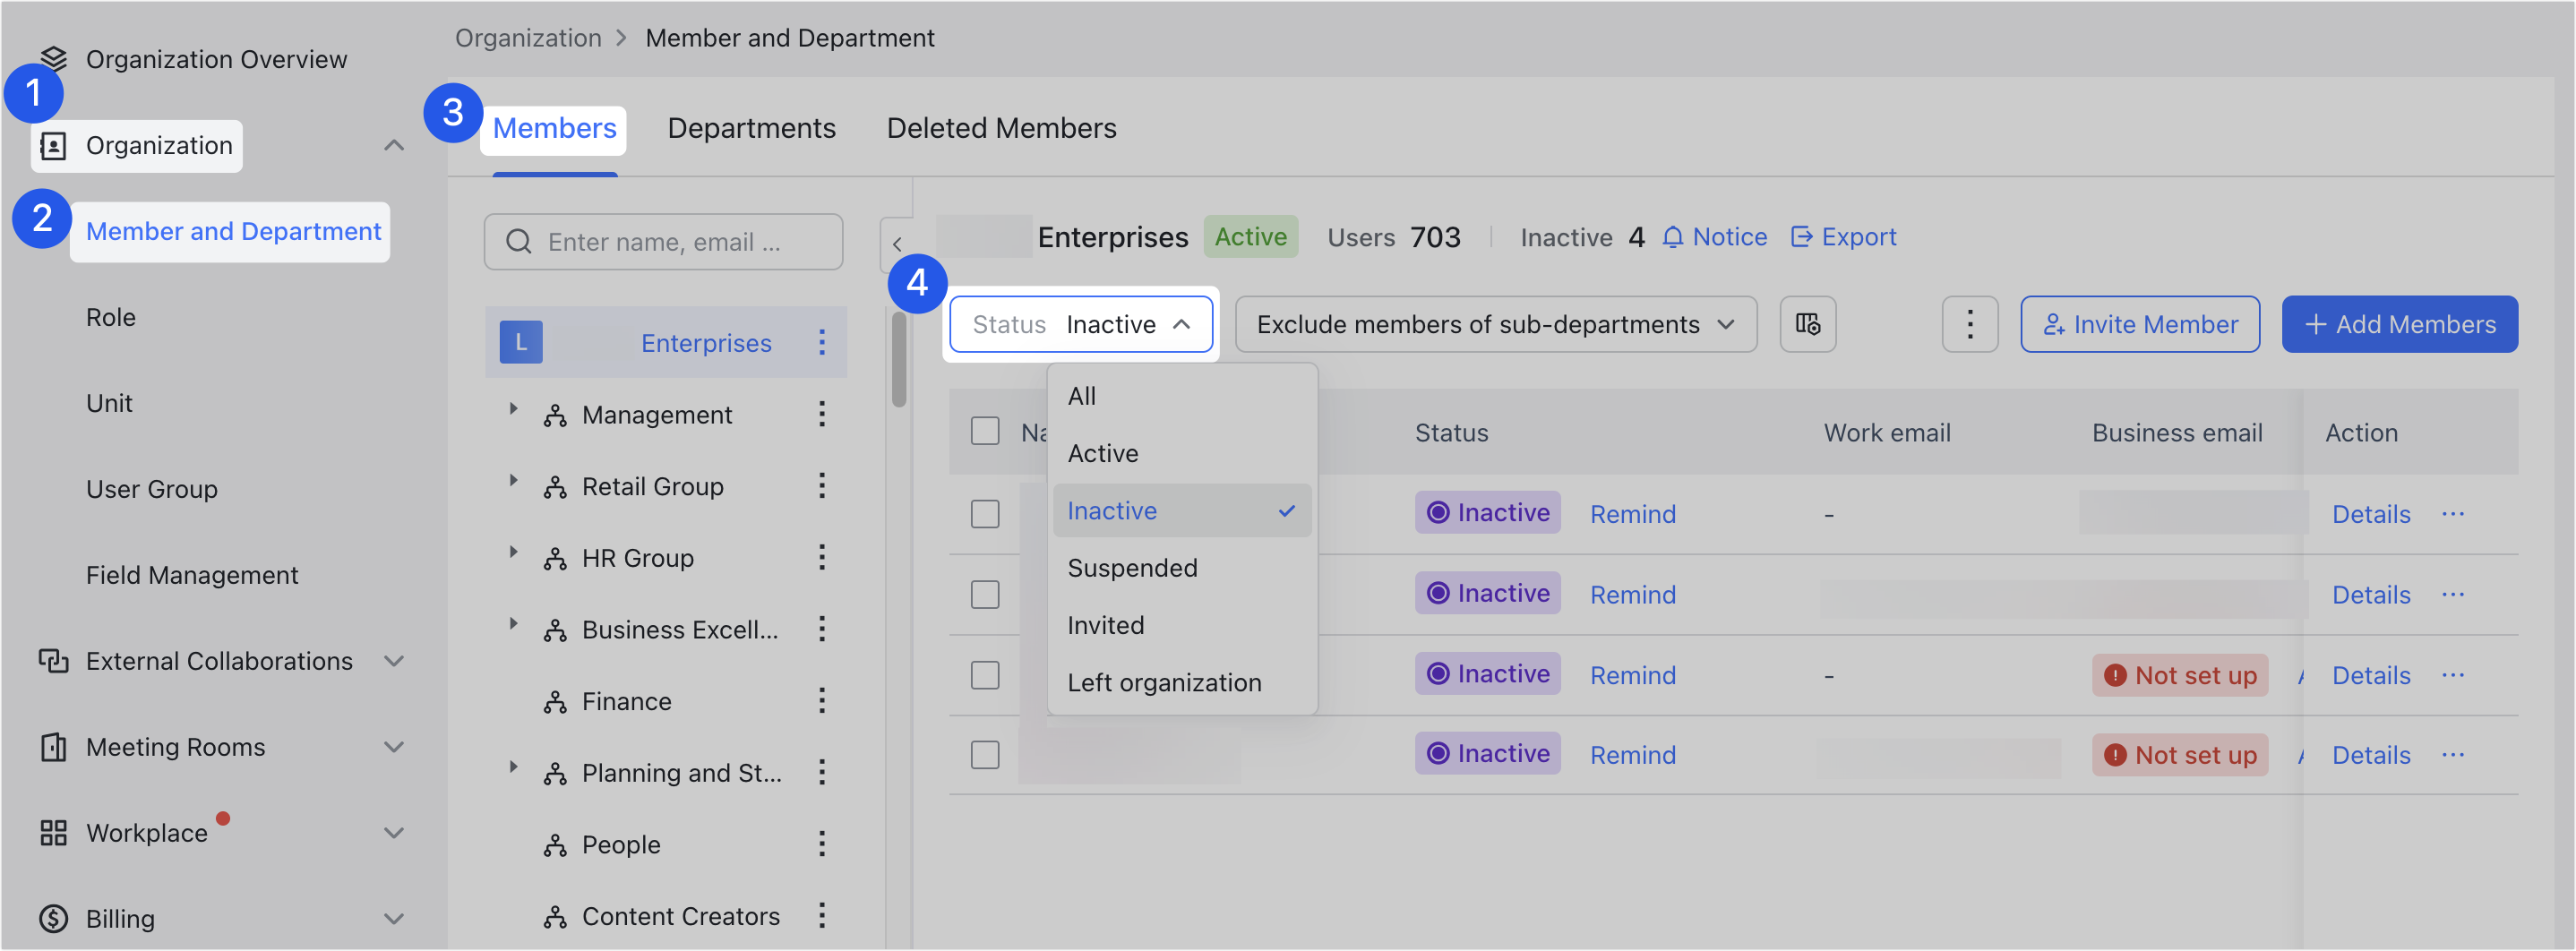Viewport: 2576px width, 951px height.
Task: Choose Left organization in the status list
Action: 1181,682
